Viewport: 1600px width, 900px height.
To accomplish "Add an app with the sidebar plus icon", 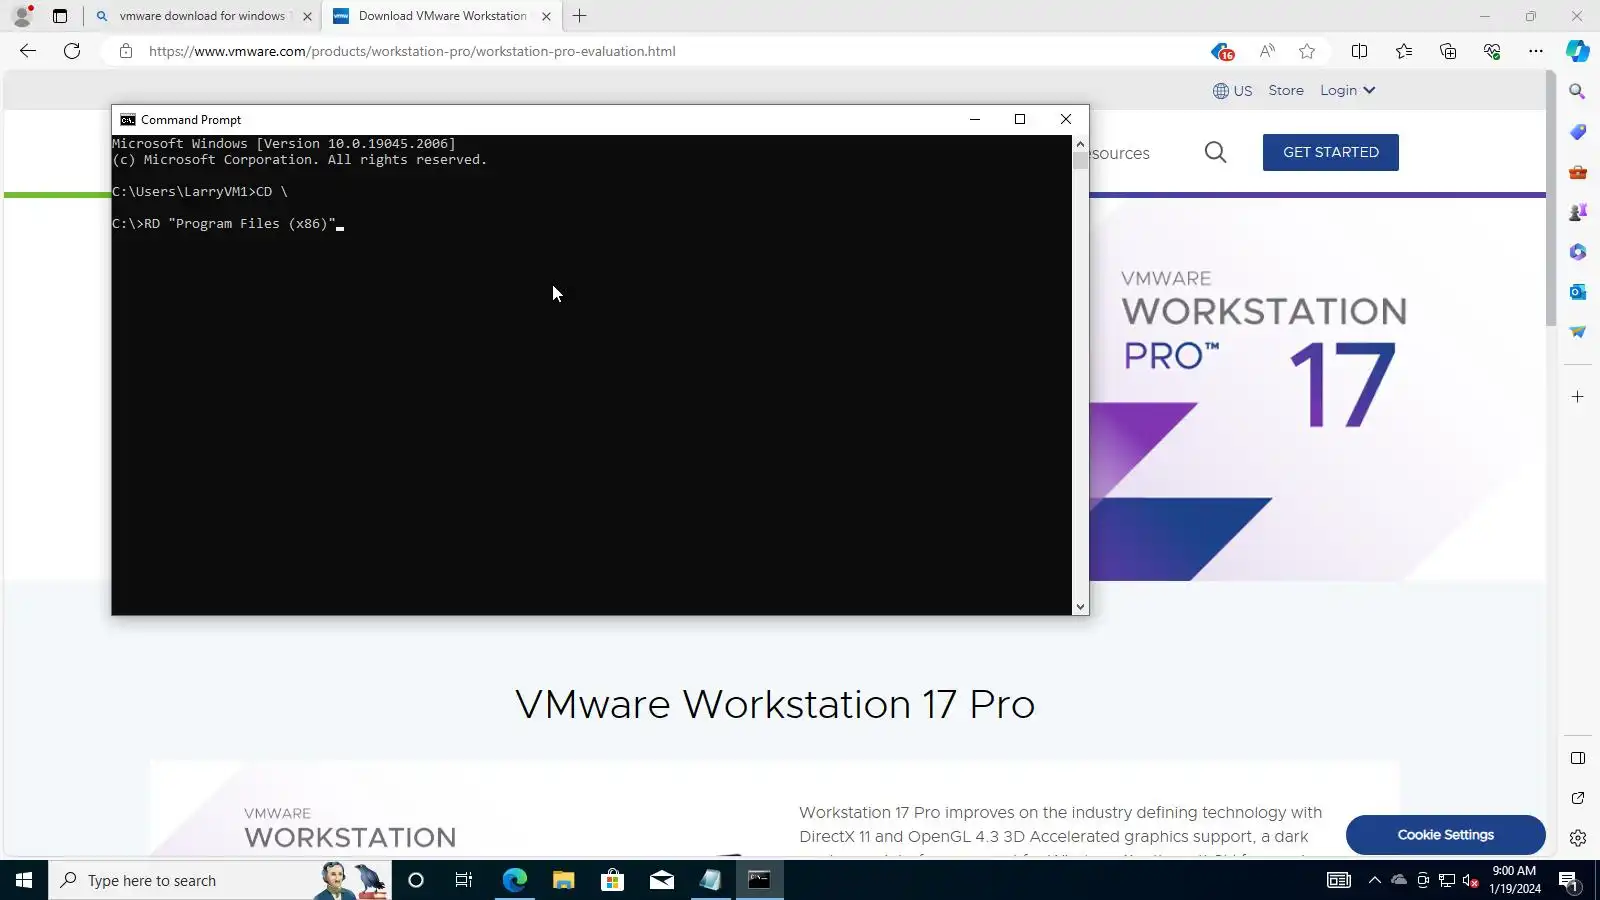I will (x=1578, y=397).
